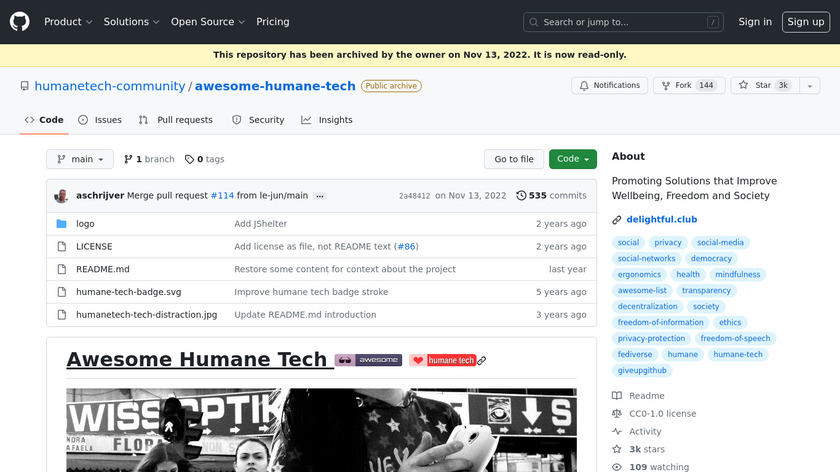Viewport: 840px width, 472px height.
Task: Open the README.md file
Action: [x=103, y=269]
